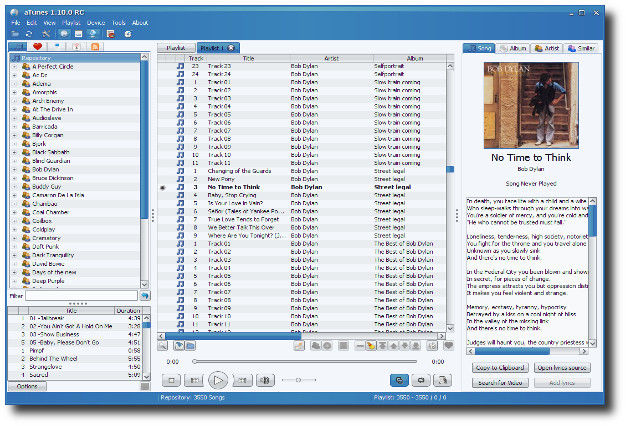Toggle the audio information panel toolbar icon
Viewport: 626px width, 426px height.
tap(93, 34)
